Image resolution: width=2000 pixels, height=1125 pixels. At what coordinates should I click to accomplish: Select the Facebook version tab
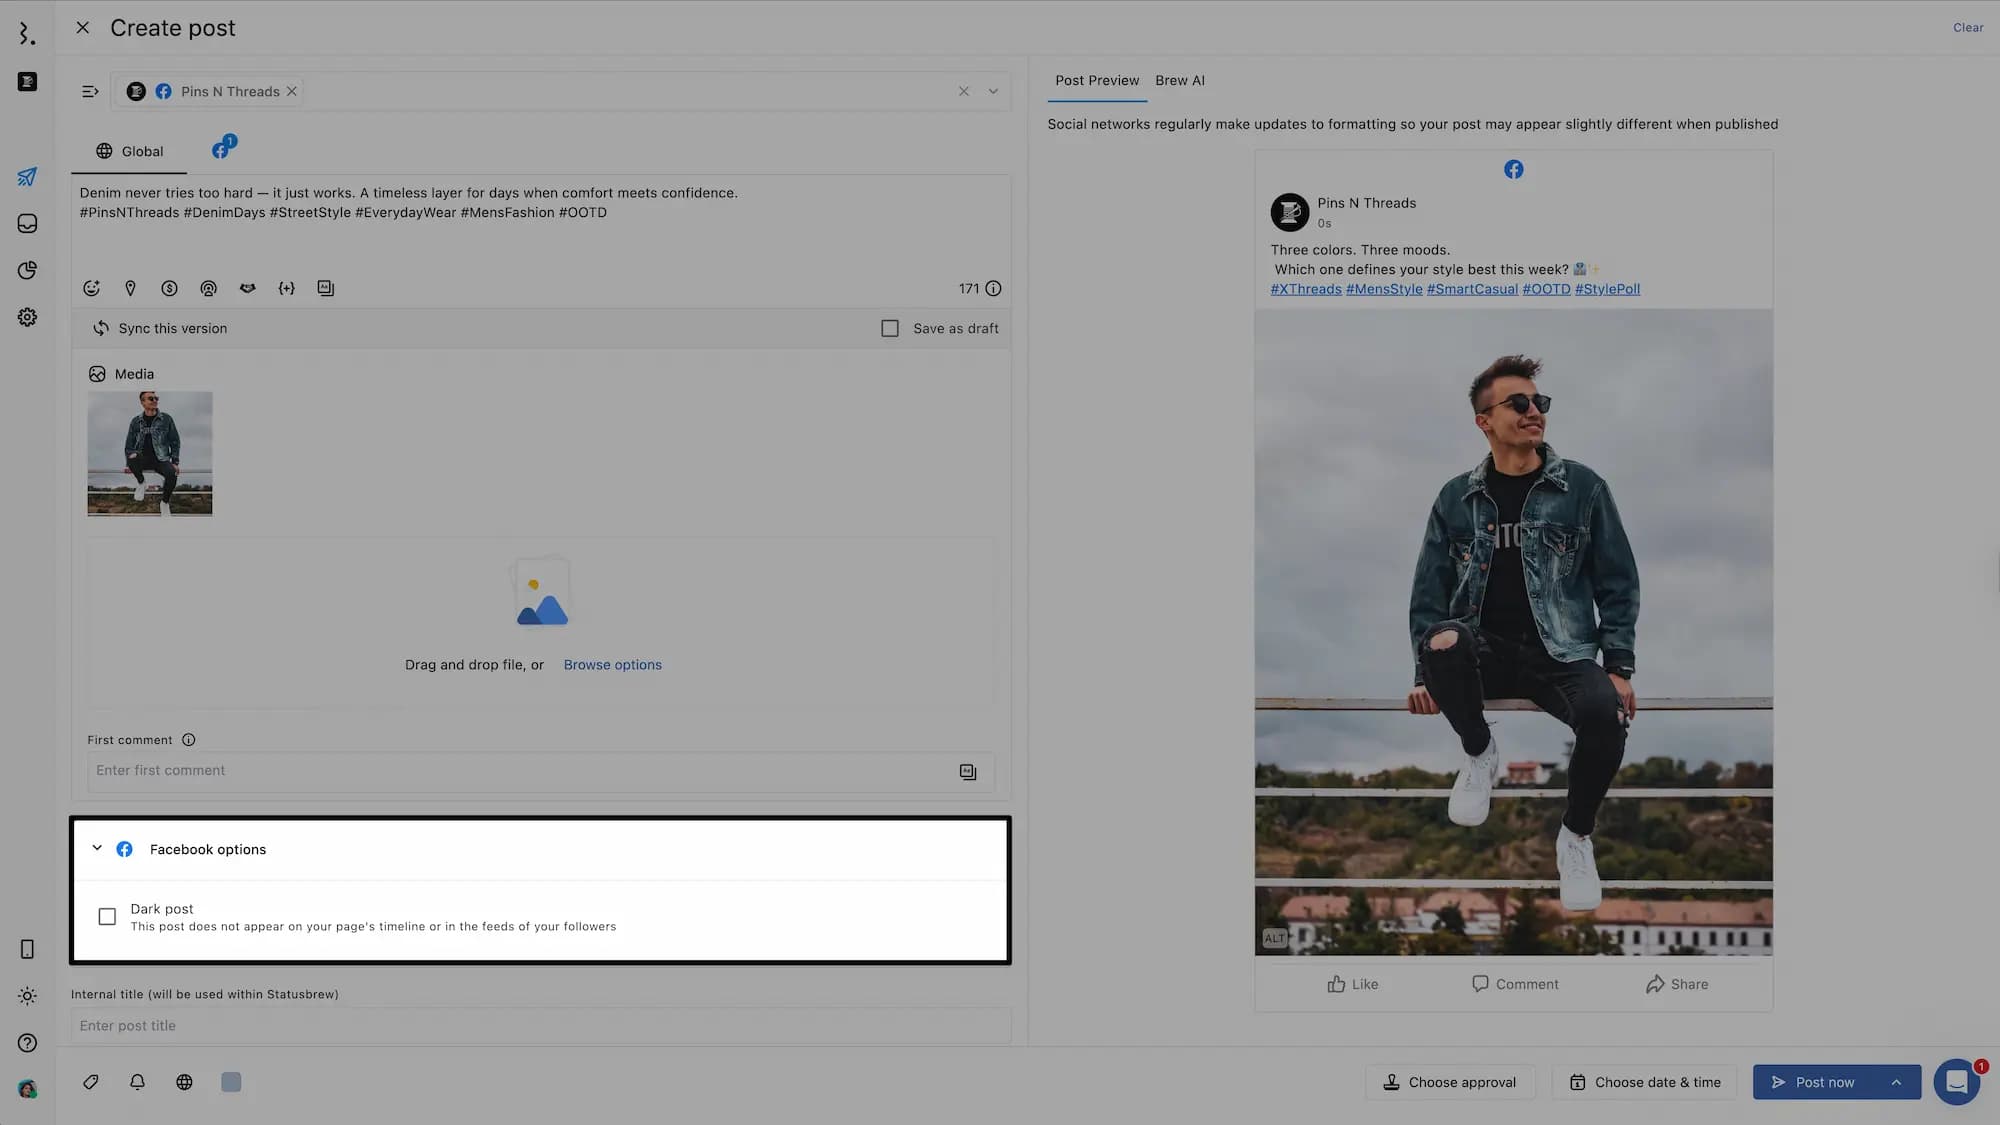click(222, 150)
